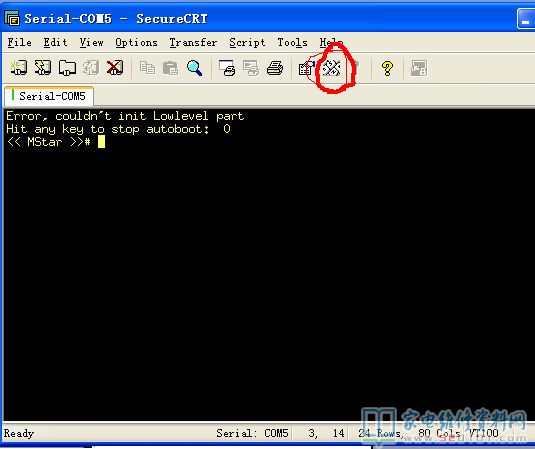Open Session Options icon
Viewport: 535px width, 449px height.
coord(307,68)
